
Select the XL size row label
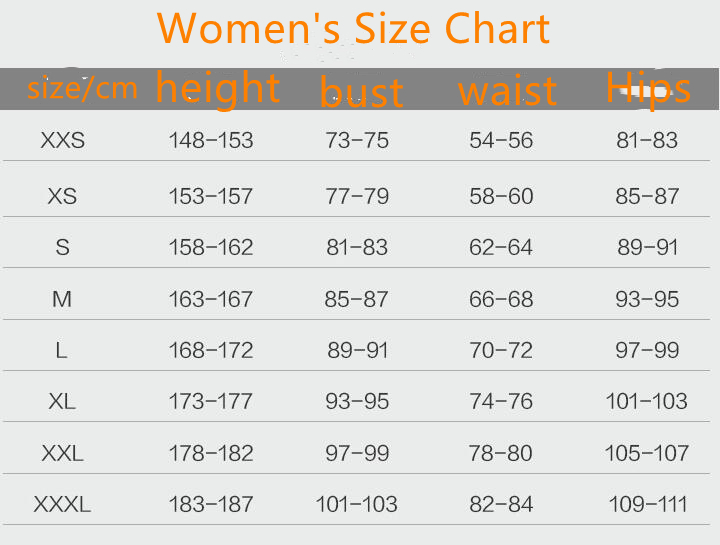coord(62,402)
